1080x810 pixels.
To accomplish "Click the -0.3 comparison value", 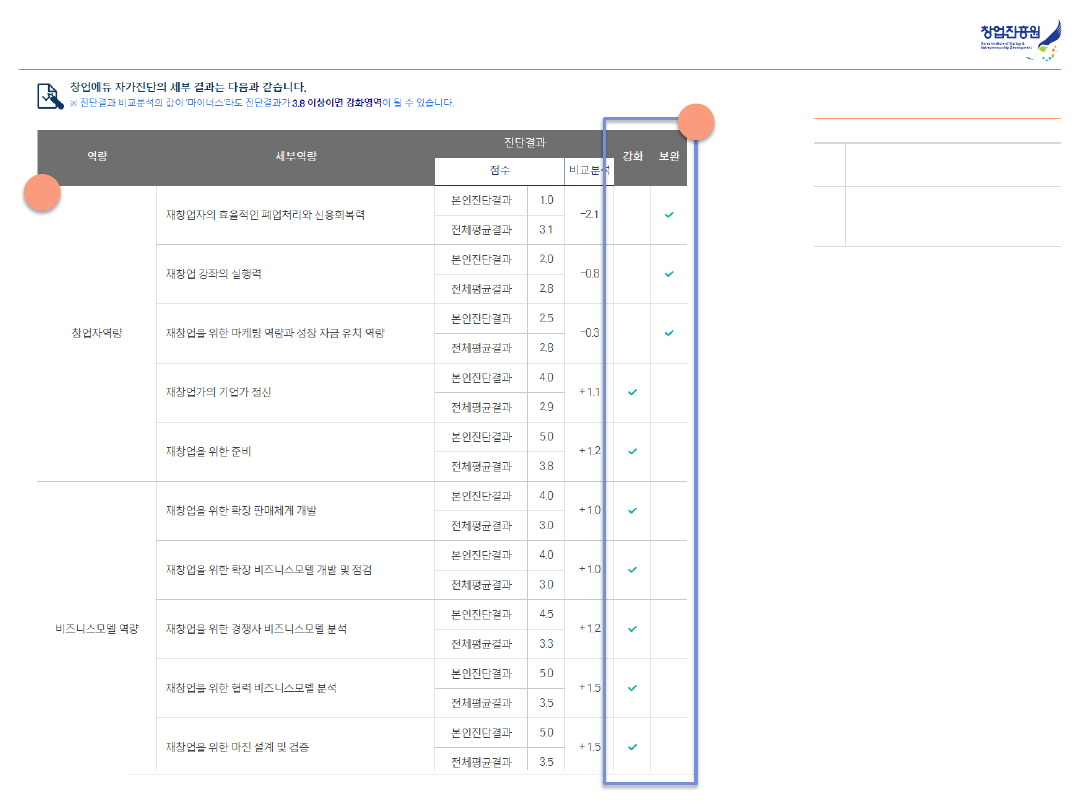I will click(x=590, y=333).
